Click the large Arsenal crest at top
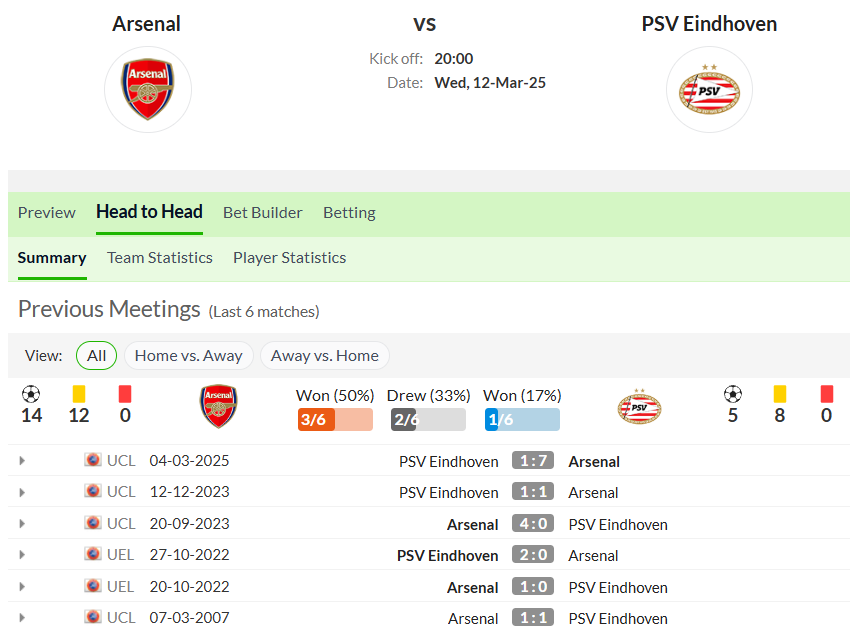This screenshot has width=855, height=643. pyautogui.click(x=148, y=89)
